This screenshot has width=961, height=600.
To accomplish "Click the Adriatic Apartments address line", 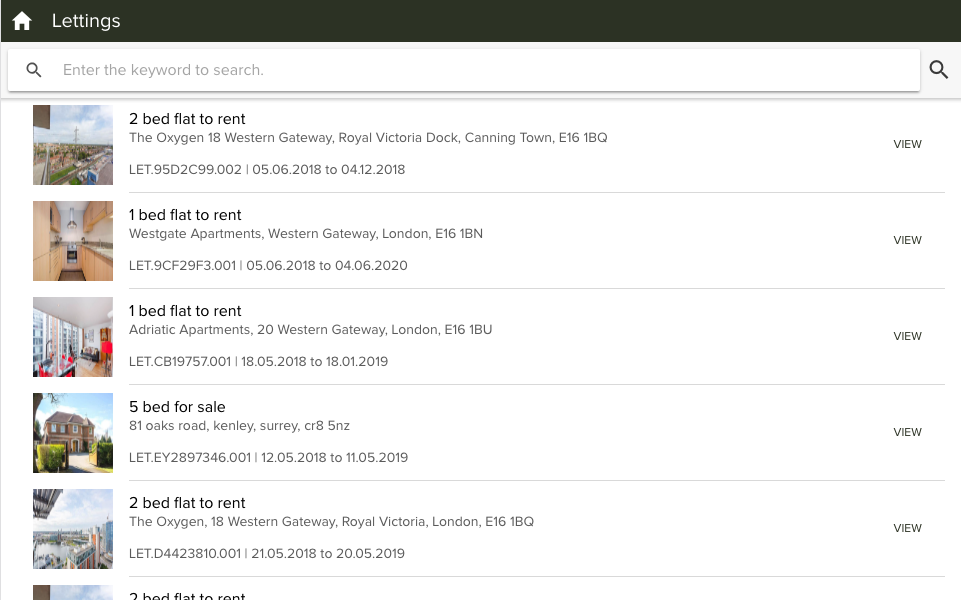I will (310, 330).
